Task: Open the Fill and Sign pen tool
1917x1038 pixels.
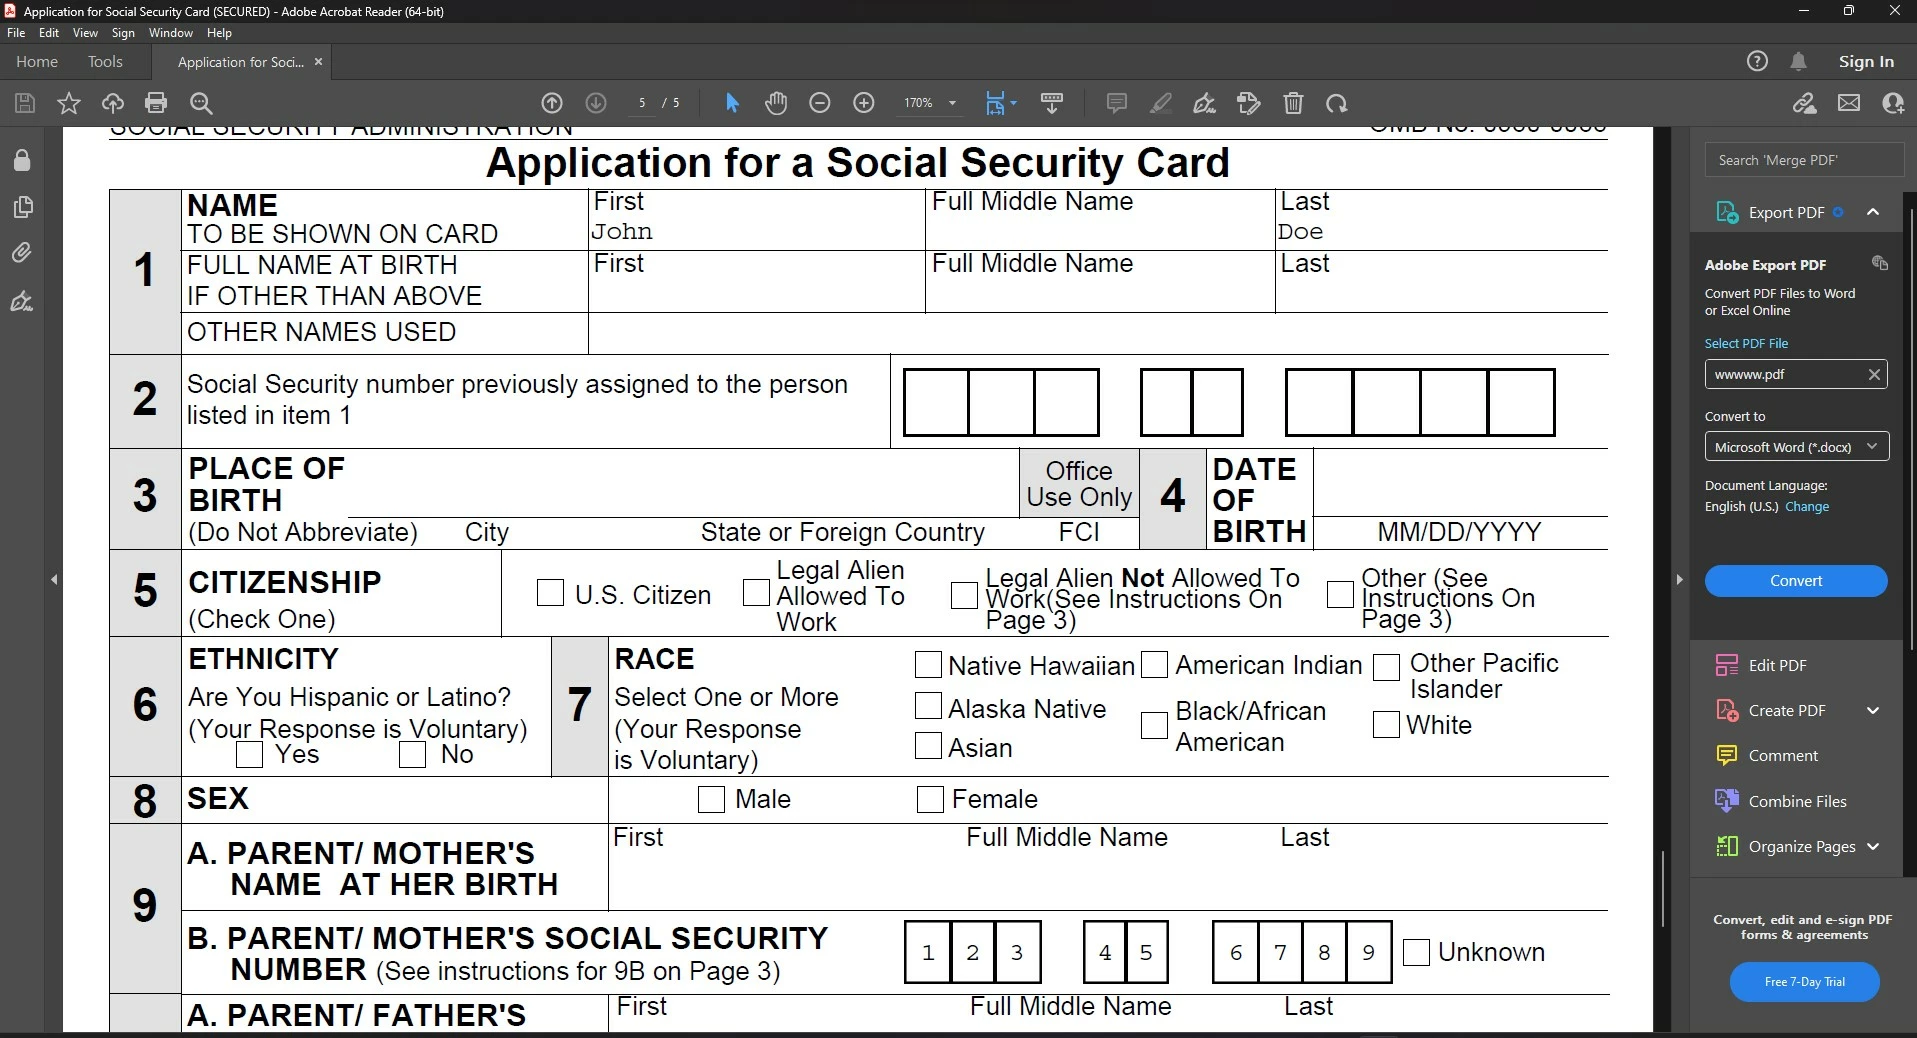Action: click(x=1205, y=103)
